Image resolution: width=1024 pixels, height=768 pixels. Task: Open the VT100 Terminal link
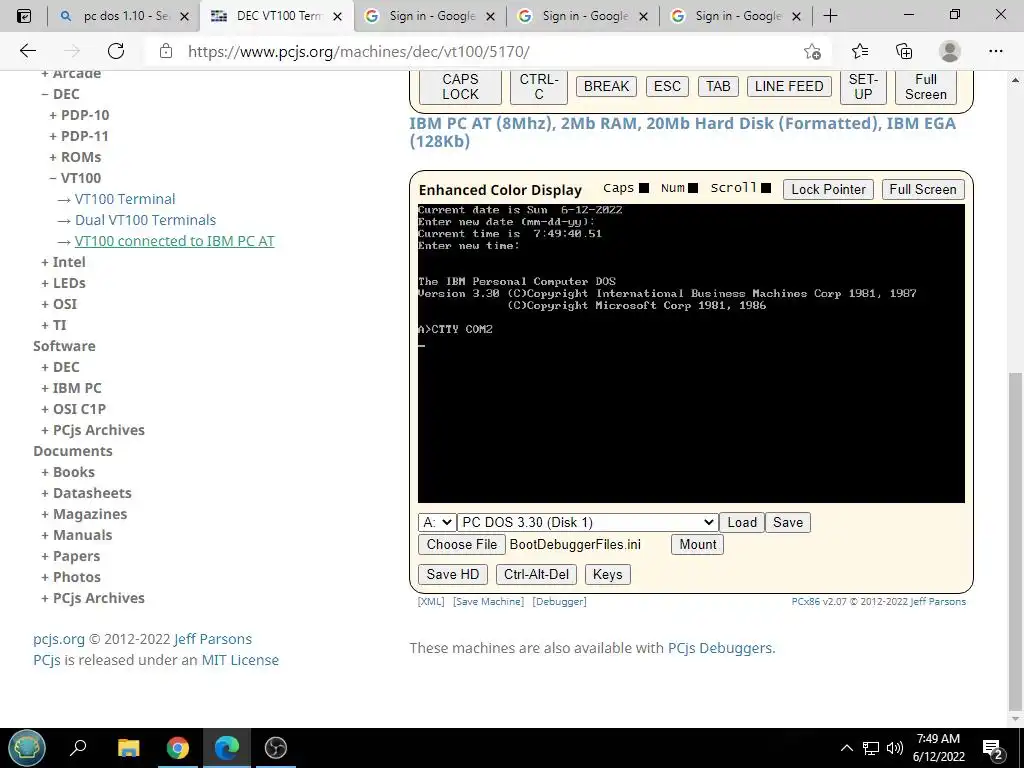click(x=125, y=199)
